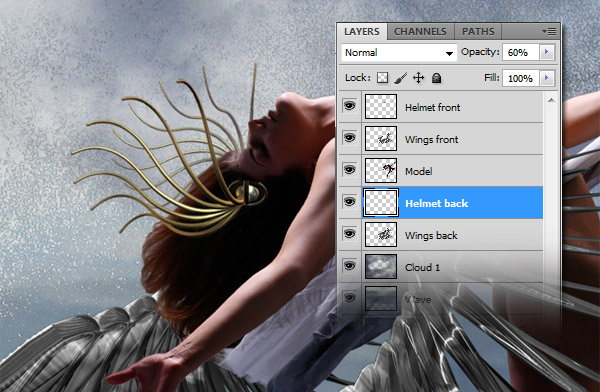Hide the Model layer eye icon

click(x=349, y=170)
